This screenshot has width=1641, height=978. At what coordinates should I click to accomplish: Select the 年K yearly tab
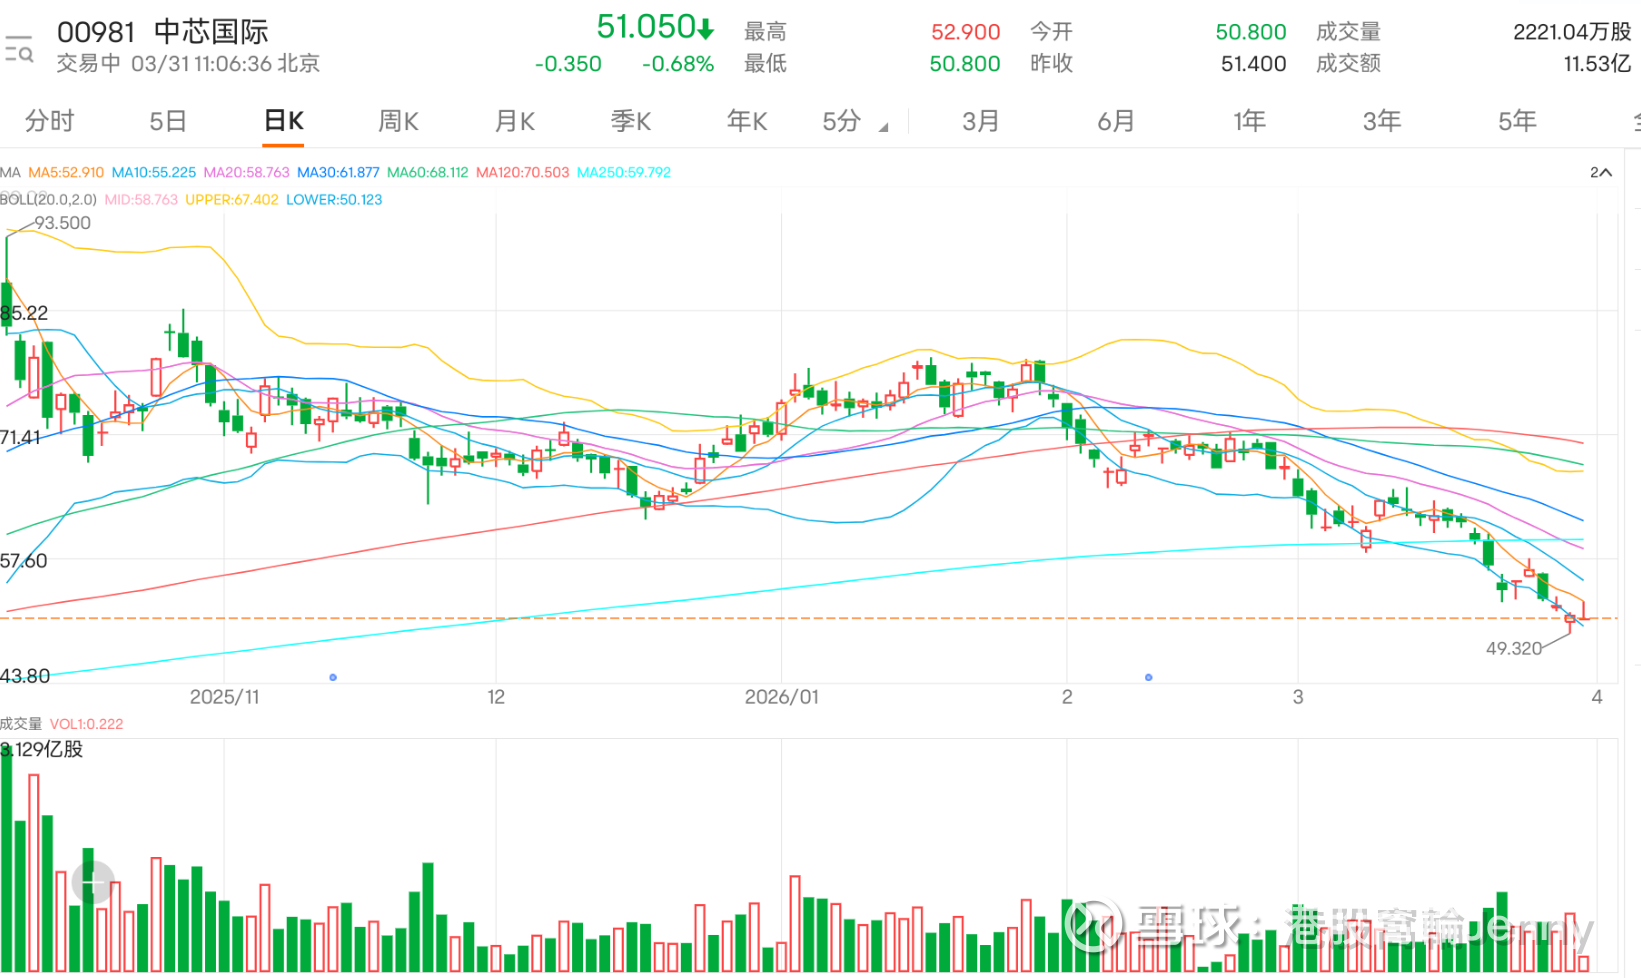747,121
